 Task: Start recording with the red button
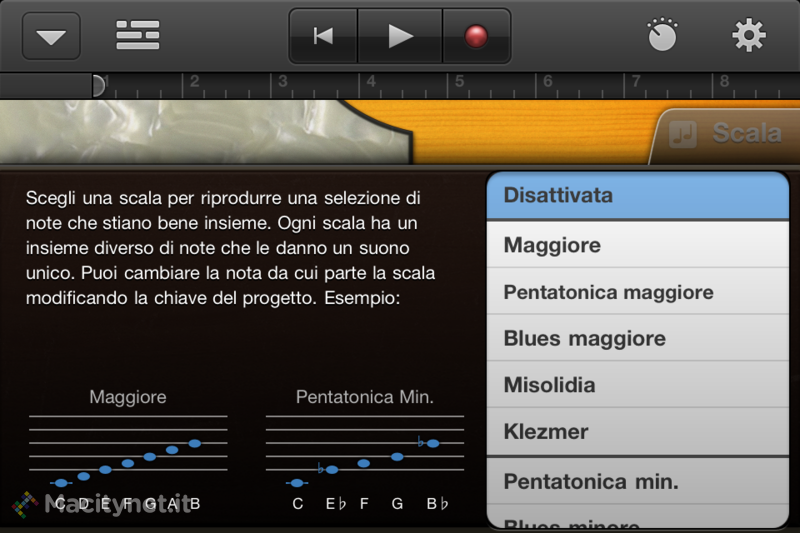click(x=476, y=36)
